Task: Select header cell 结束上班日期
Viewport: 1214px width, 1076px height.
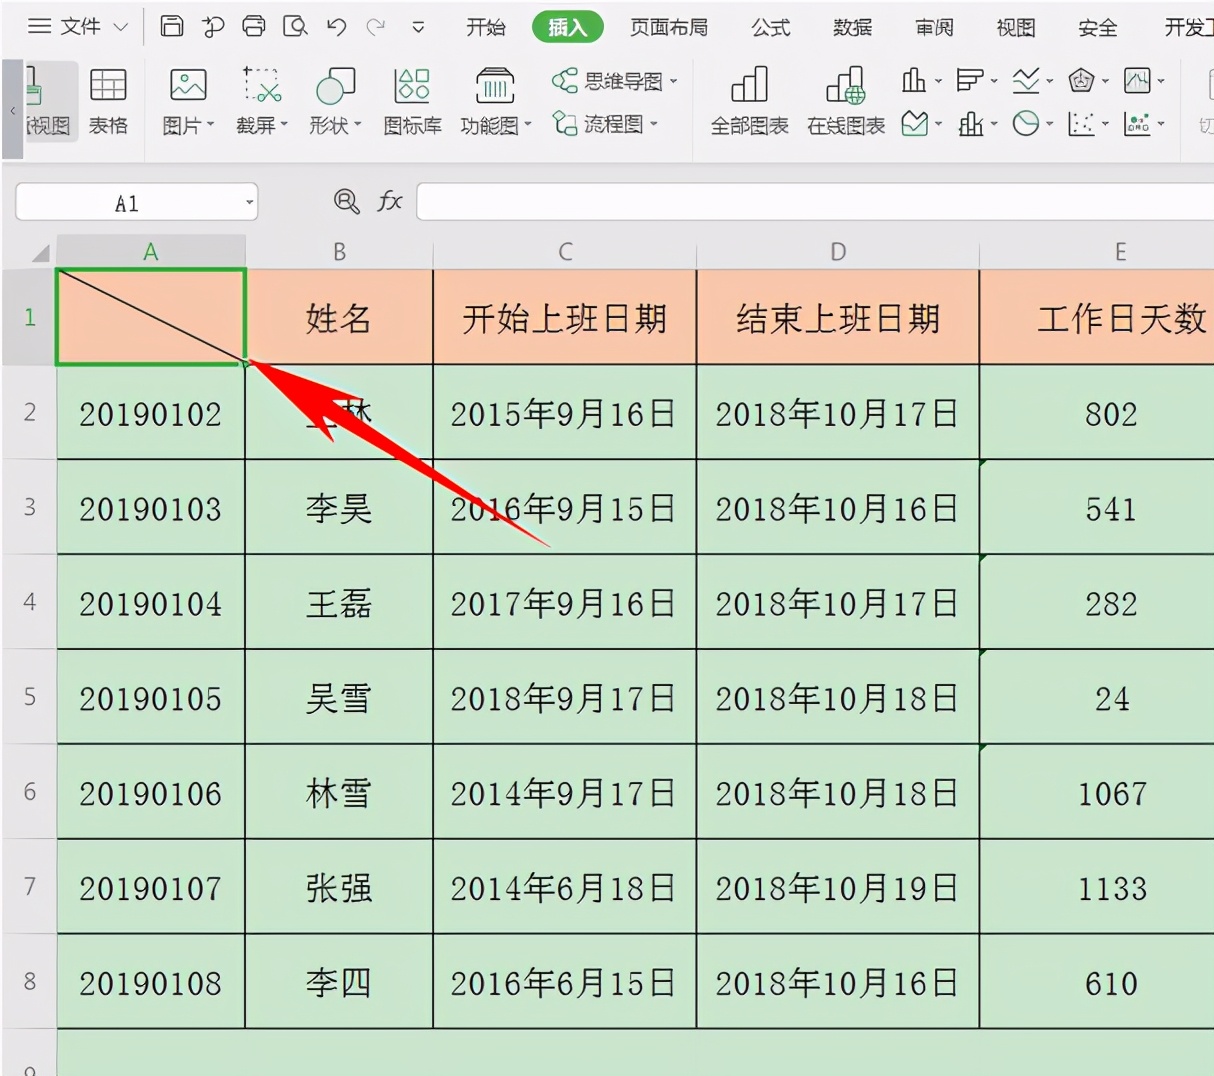Action: click(838, 318)
